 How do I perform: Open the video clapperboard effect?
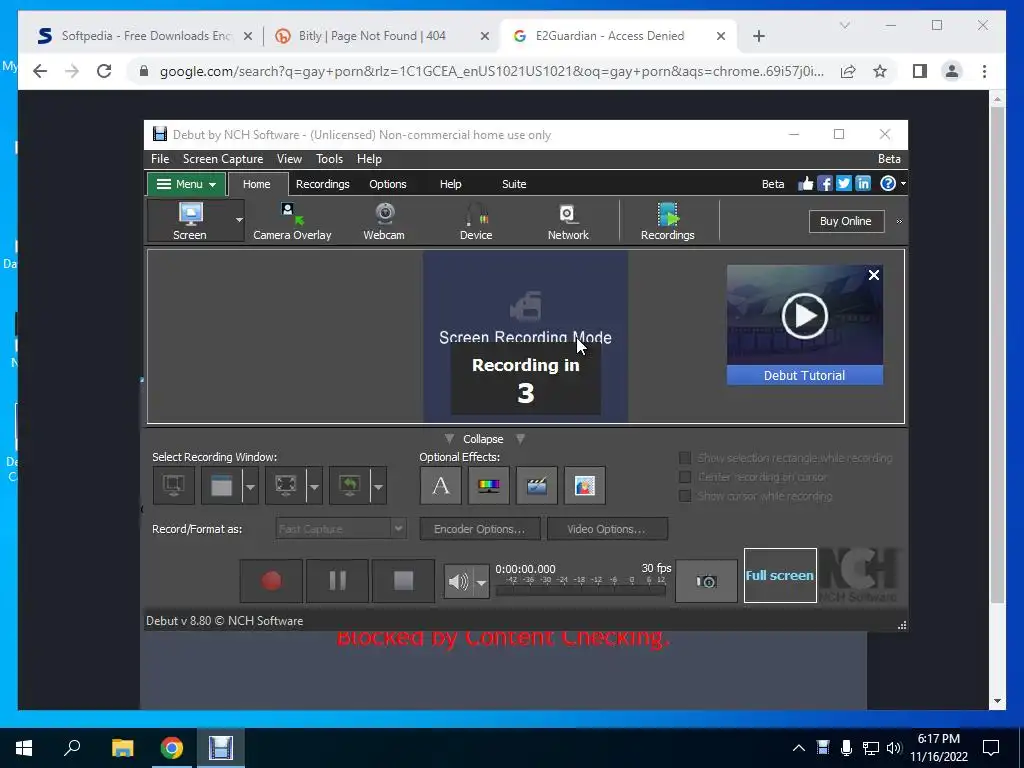[537, 485]
